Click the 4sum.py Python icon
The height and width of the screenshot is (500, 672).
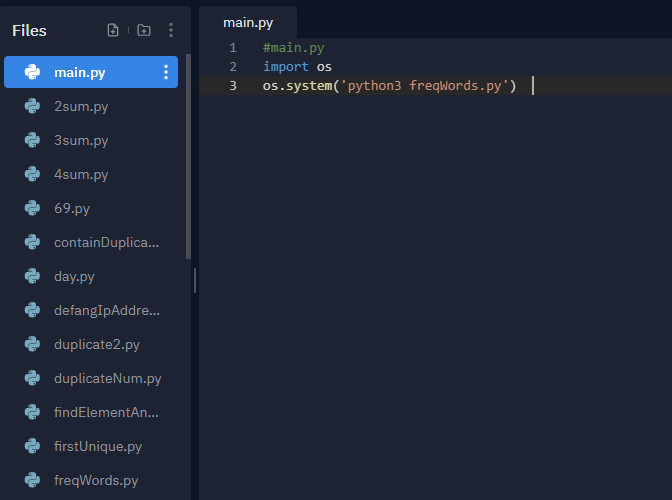coord(32,174)
